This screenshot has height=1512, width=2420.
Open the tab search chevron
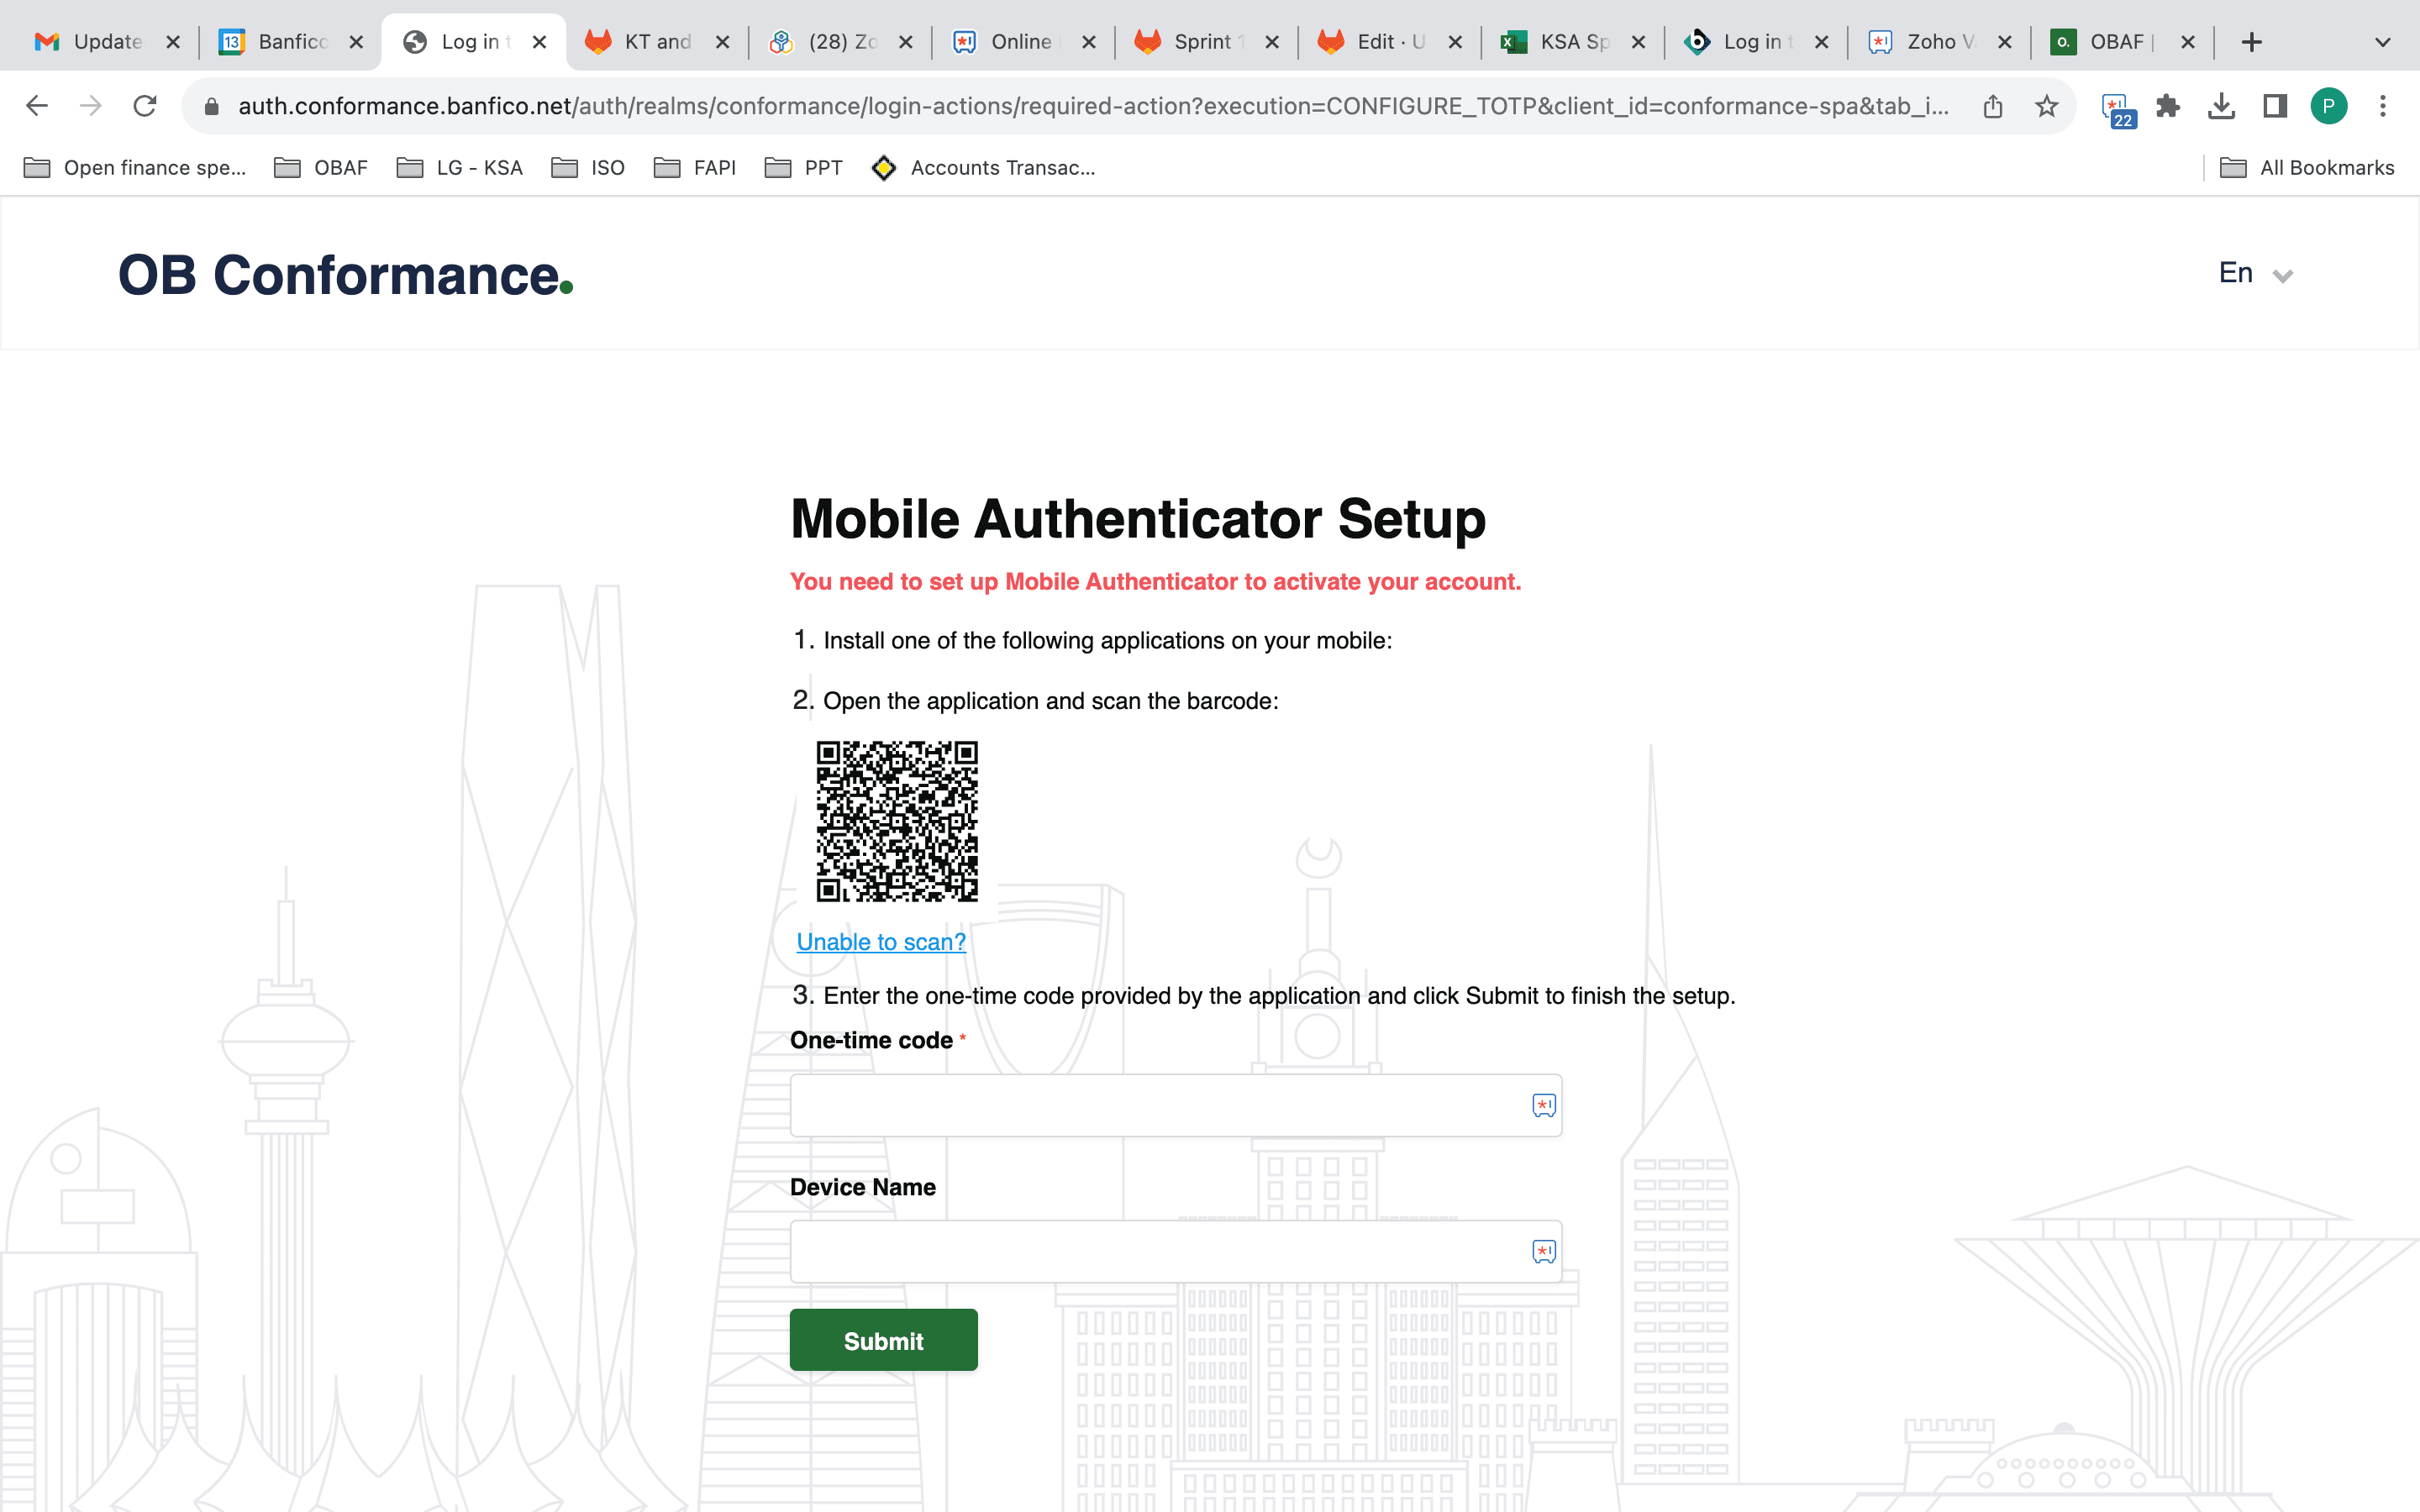(x=2383, y=42)
